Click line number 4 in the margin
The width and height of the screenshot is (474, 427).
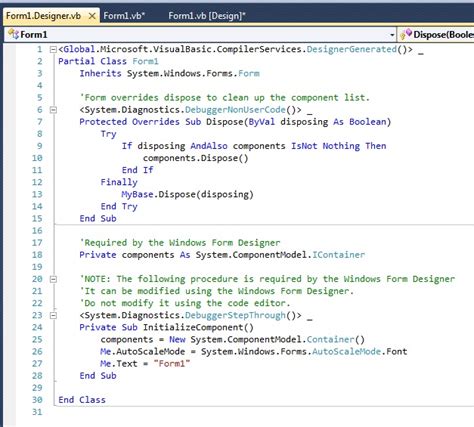[40, 85]
